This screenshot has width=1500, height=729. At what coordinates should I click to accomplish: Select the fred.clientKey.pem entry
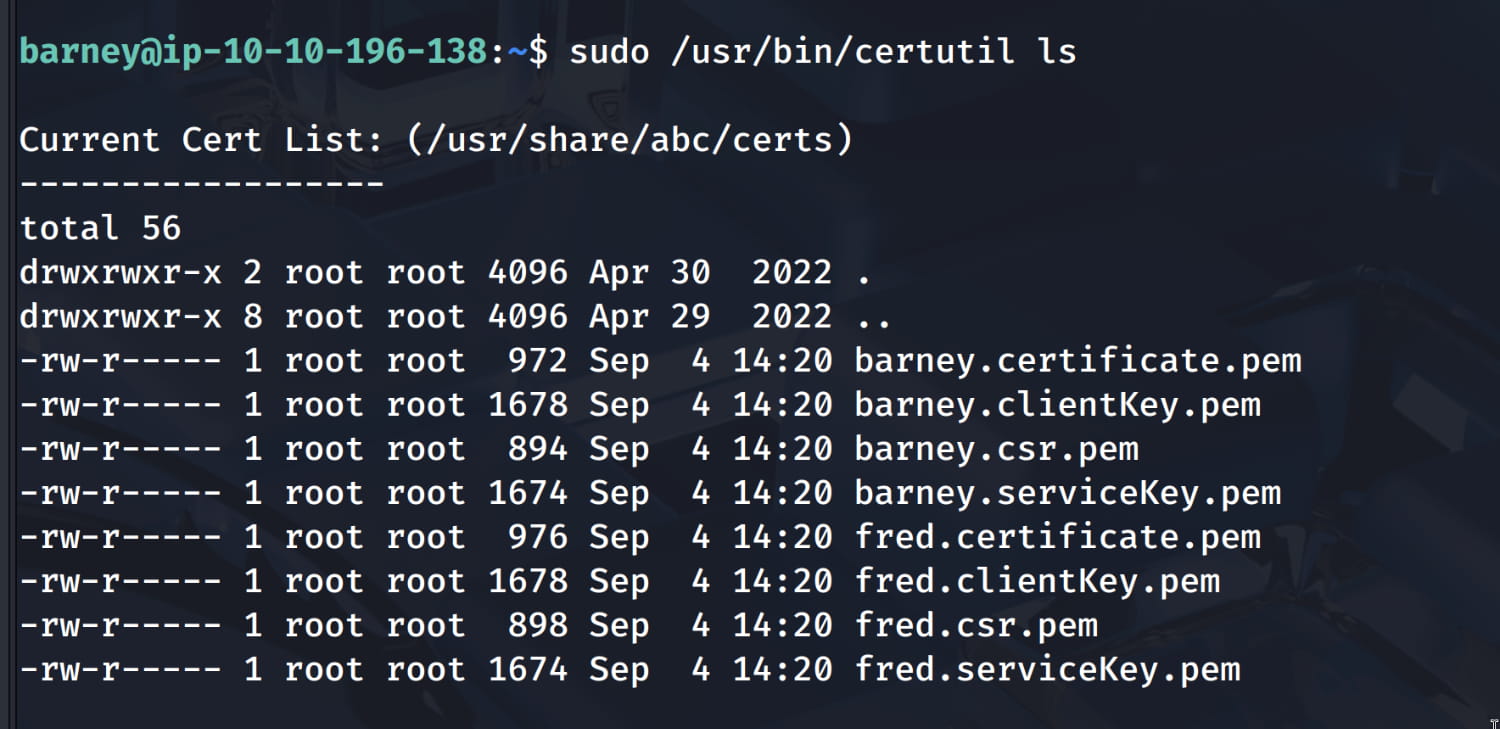click(1037, 581)
